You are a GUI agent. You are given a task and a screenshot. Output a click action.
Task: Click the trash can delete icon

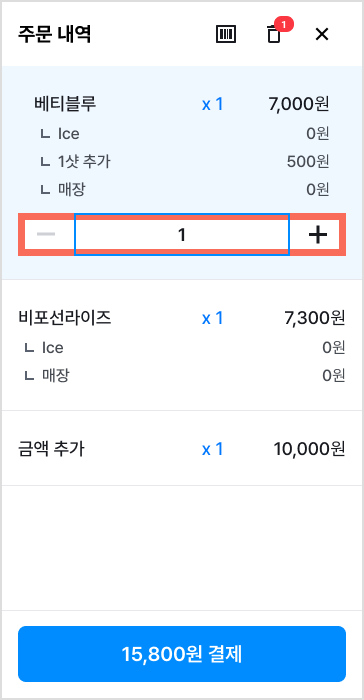[274, 35]
